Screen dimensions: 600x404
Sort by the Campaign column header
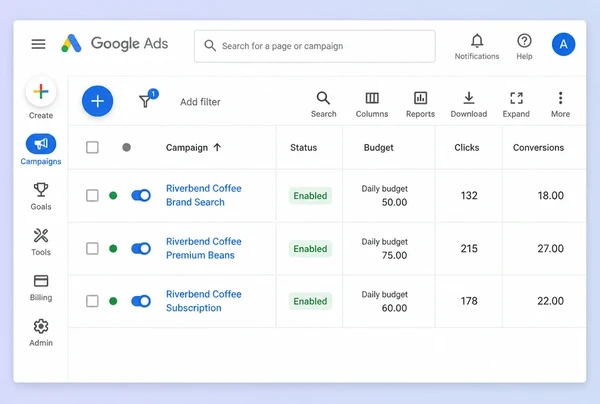pos(187,148)
